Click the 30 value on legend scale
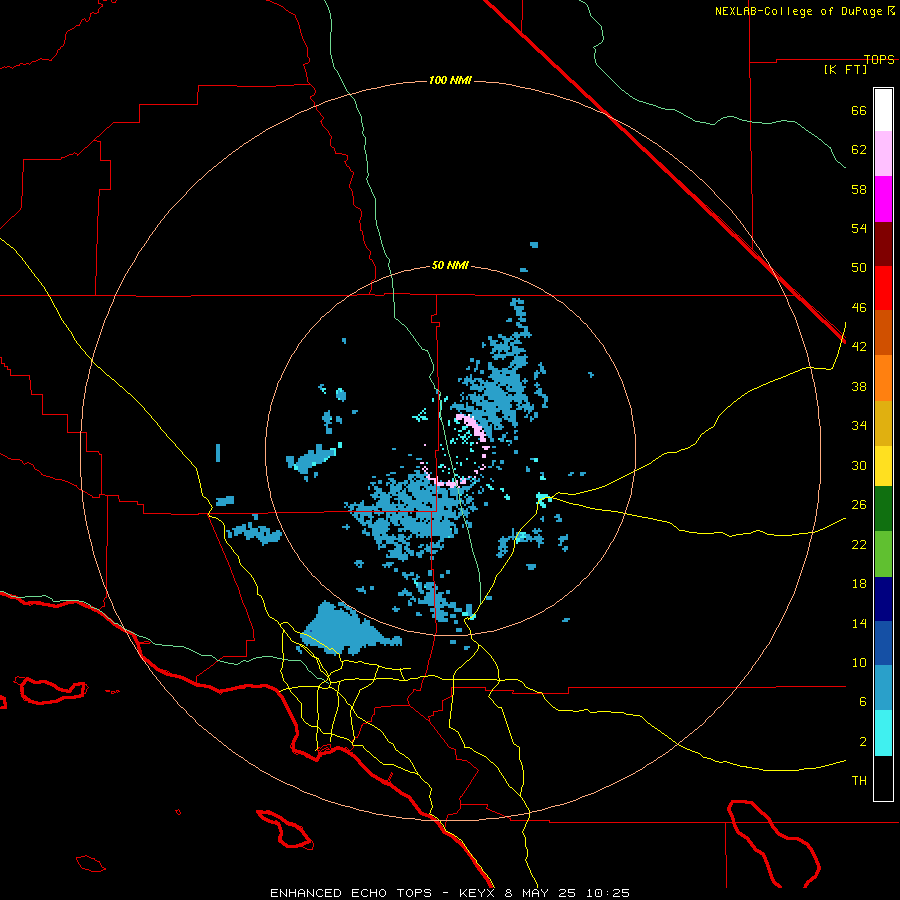The image size is (900, 900). 859,465
